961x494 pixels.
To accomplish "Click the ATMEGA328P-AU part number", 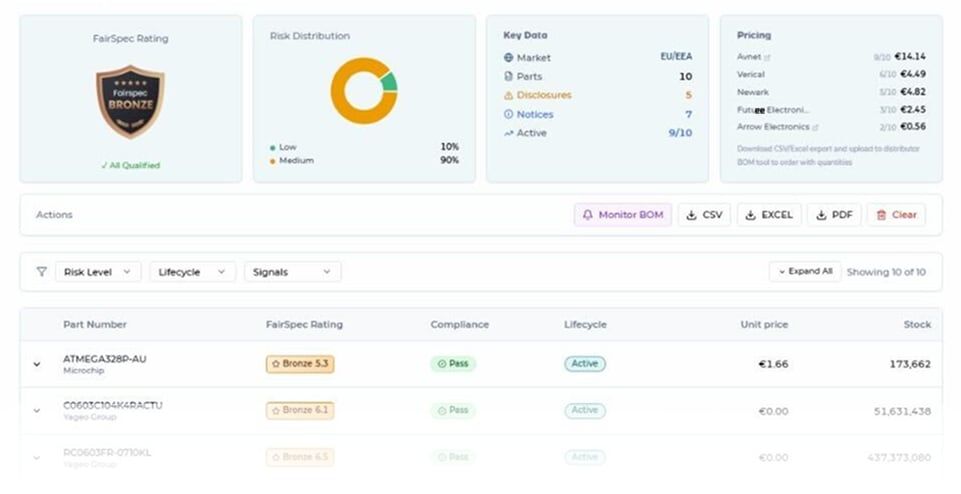I will tap(105, 359).
